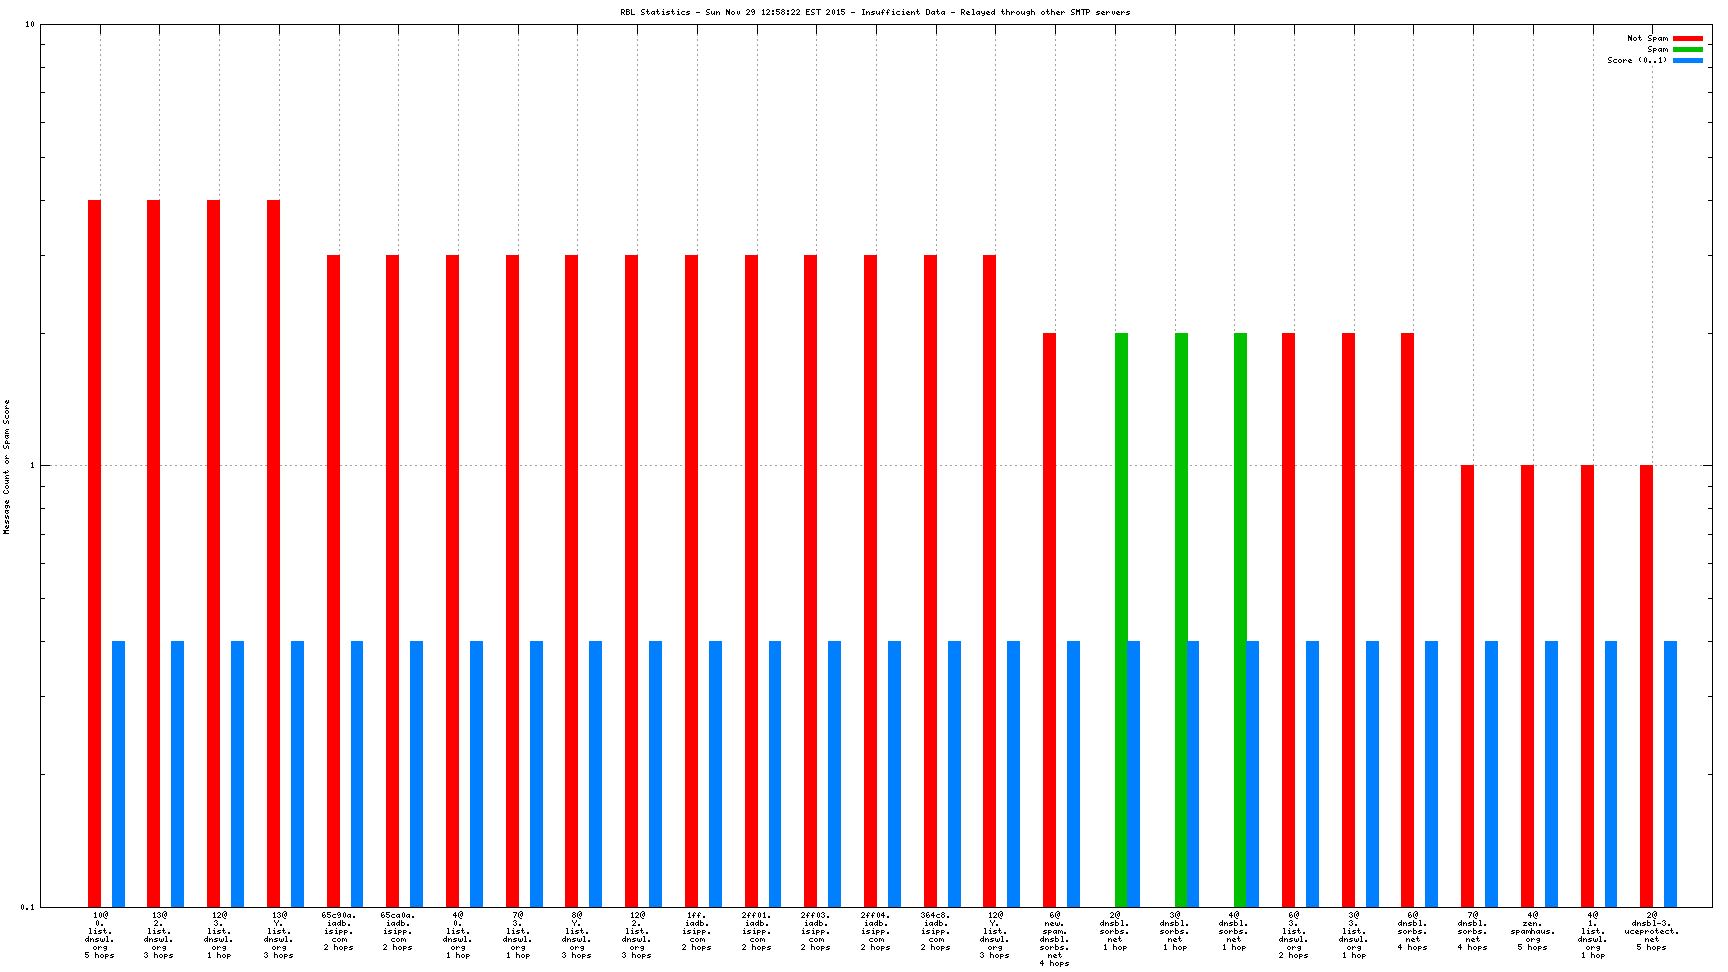Screen dimensions: 1728x972
Task: Click the 7@dnsbl.sorbs.net 4 hops axis label
Action: [1472, 931]
